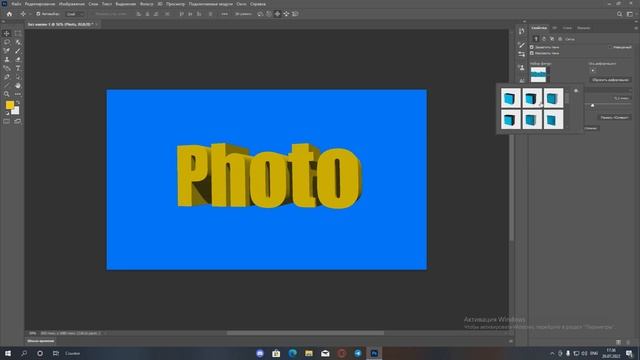The height and width of the screenshot is (360, 640).
Task: Select the Lasso tool
Action: click(x=7, y=42)
